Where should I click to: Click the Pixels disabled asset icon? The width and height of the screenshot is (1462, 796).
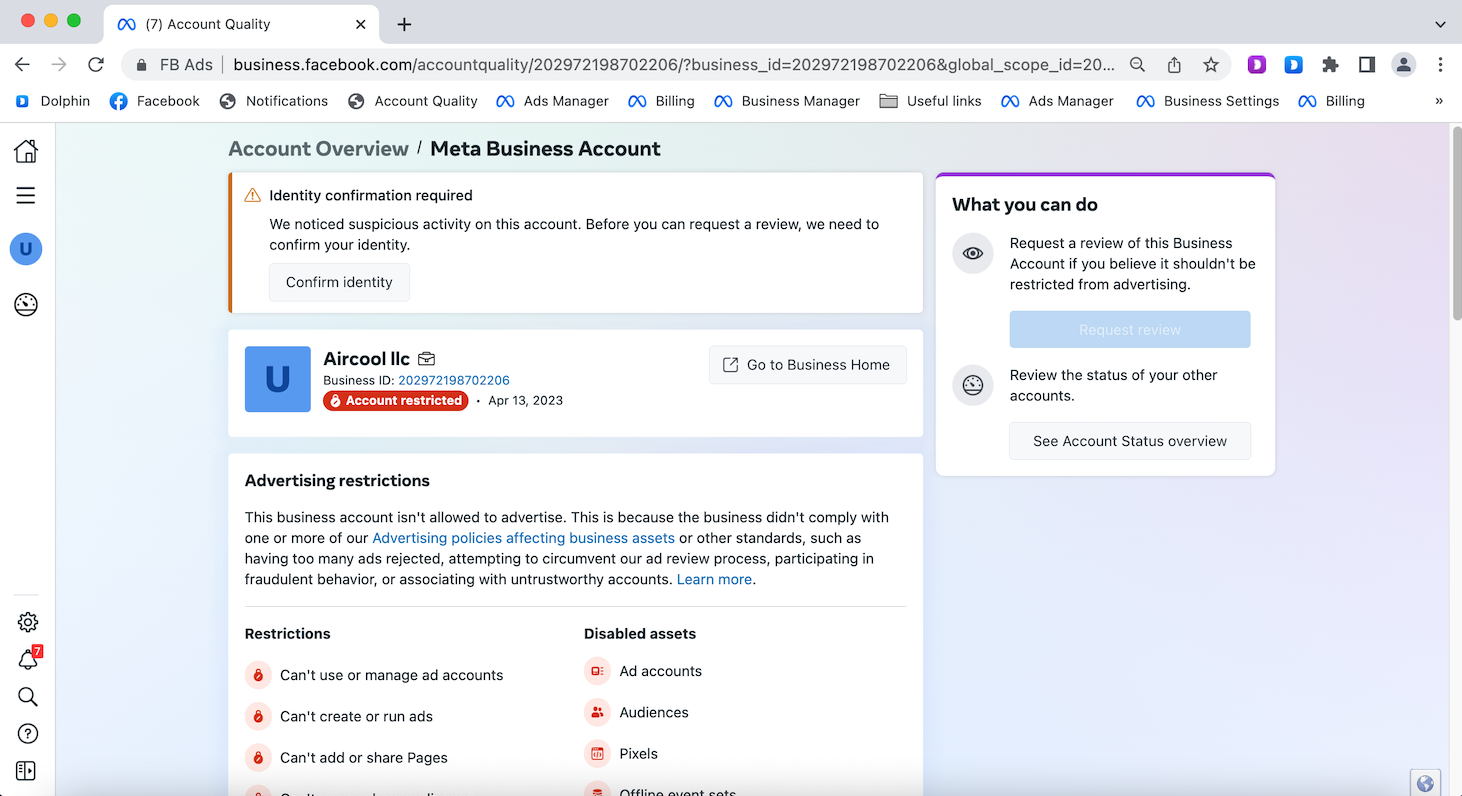pyautogui.click(x=597, y=753)
